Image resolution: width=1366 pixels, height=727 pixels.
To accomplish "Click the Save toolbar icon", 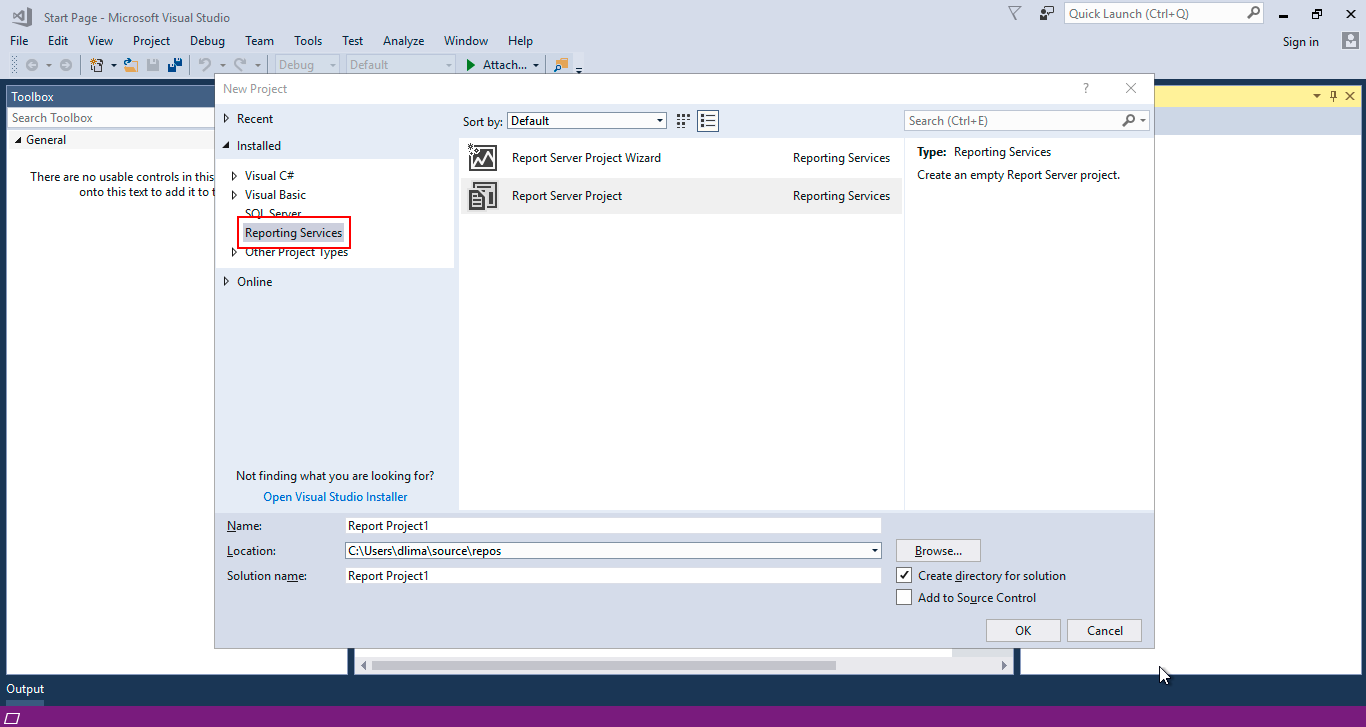I will pos(153,65).
